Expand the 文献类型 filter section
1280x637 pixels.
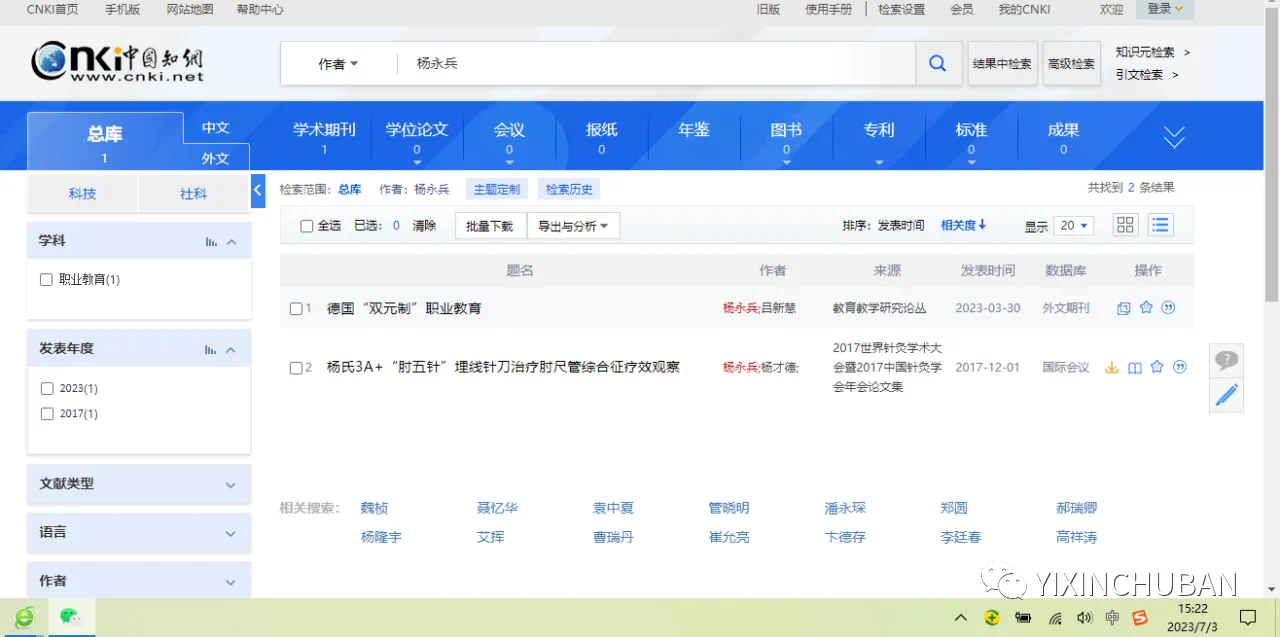pos(138,484)
